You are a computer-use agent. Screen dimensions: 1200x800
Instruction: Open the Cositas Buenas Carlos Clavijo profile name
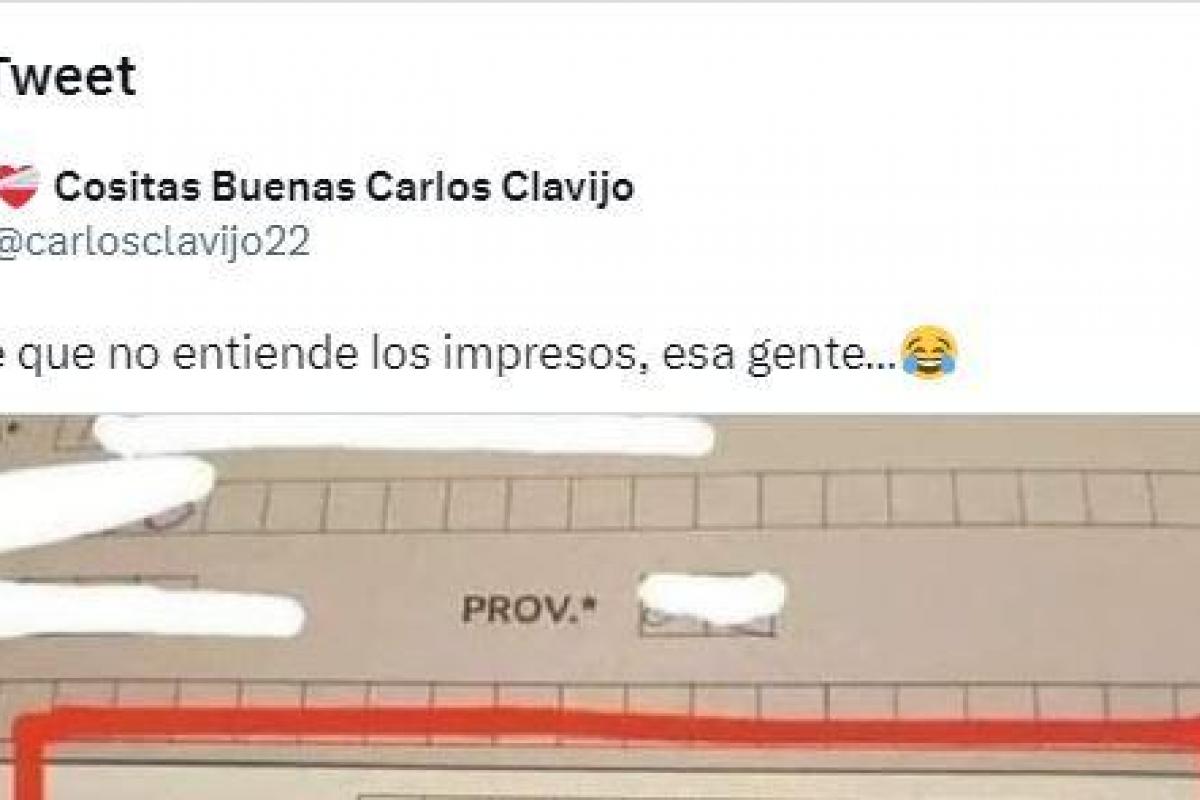tap(343, 187)
